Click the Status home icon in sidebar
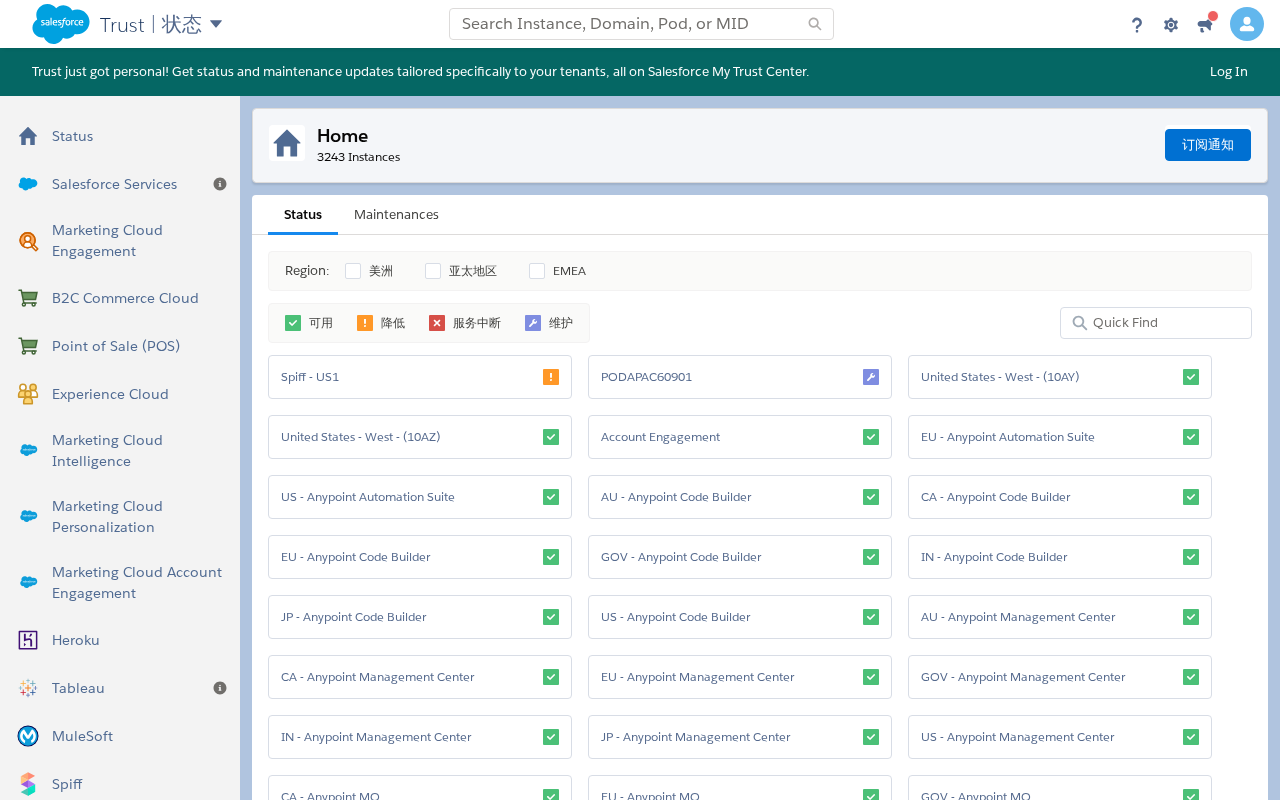This screenshot has width=1280, height=800. pos(28,136)
